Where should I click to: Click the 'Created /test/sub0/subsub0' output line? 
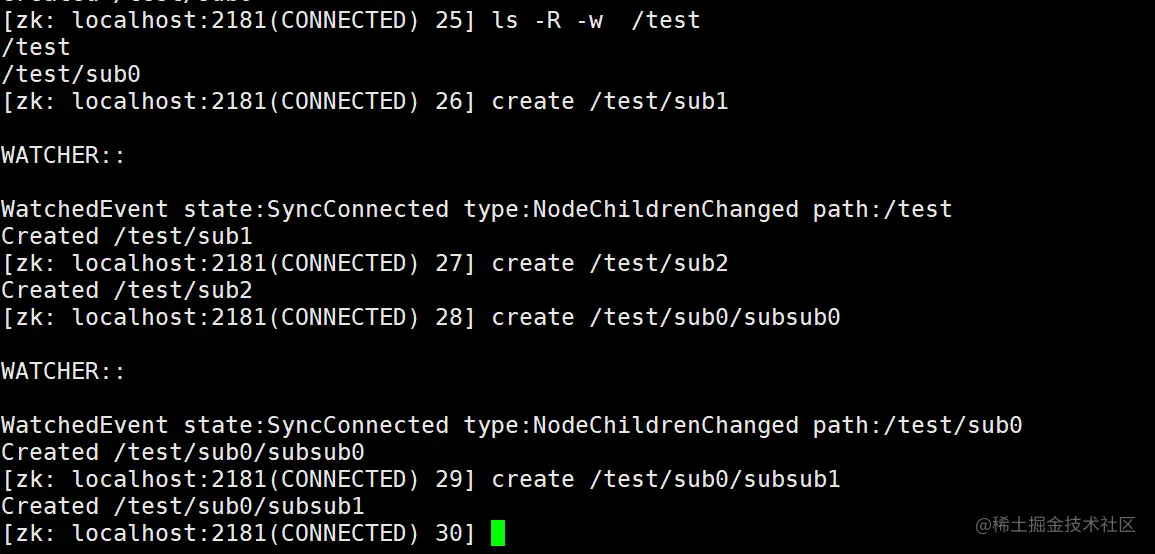click(182, 452)
